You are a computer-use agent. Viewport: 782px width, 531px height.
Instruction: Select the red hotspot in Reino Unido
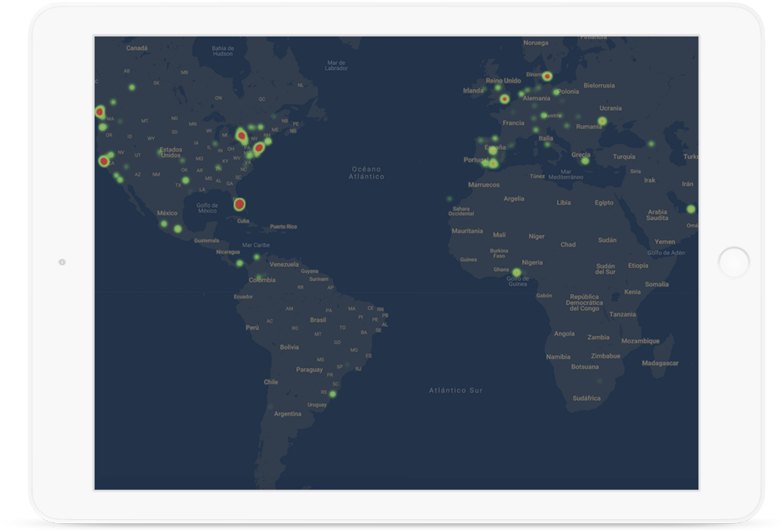click(504, 99)
